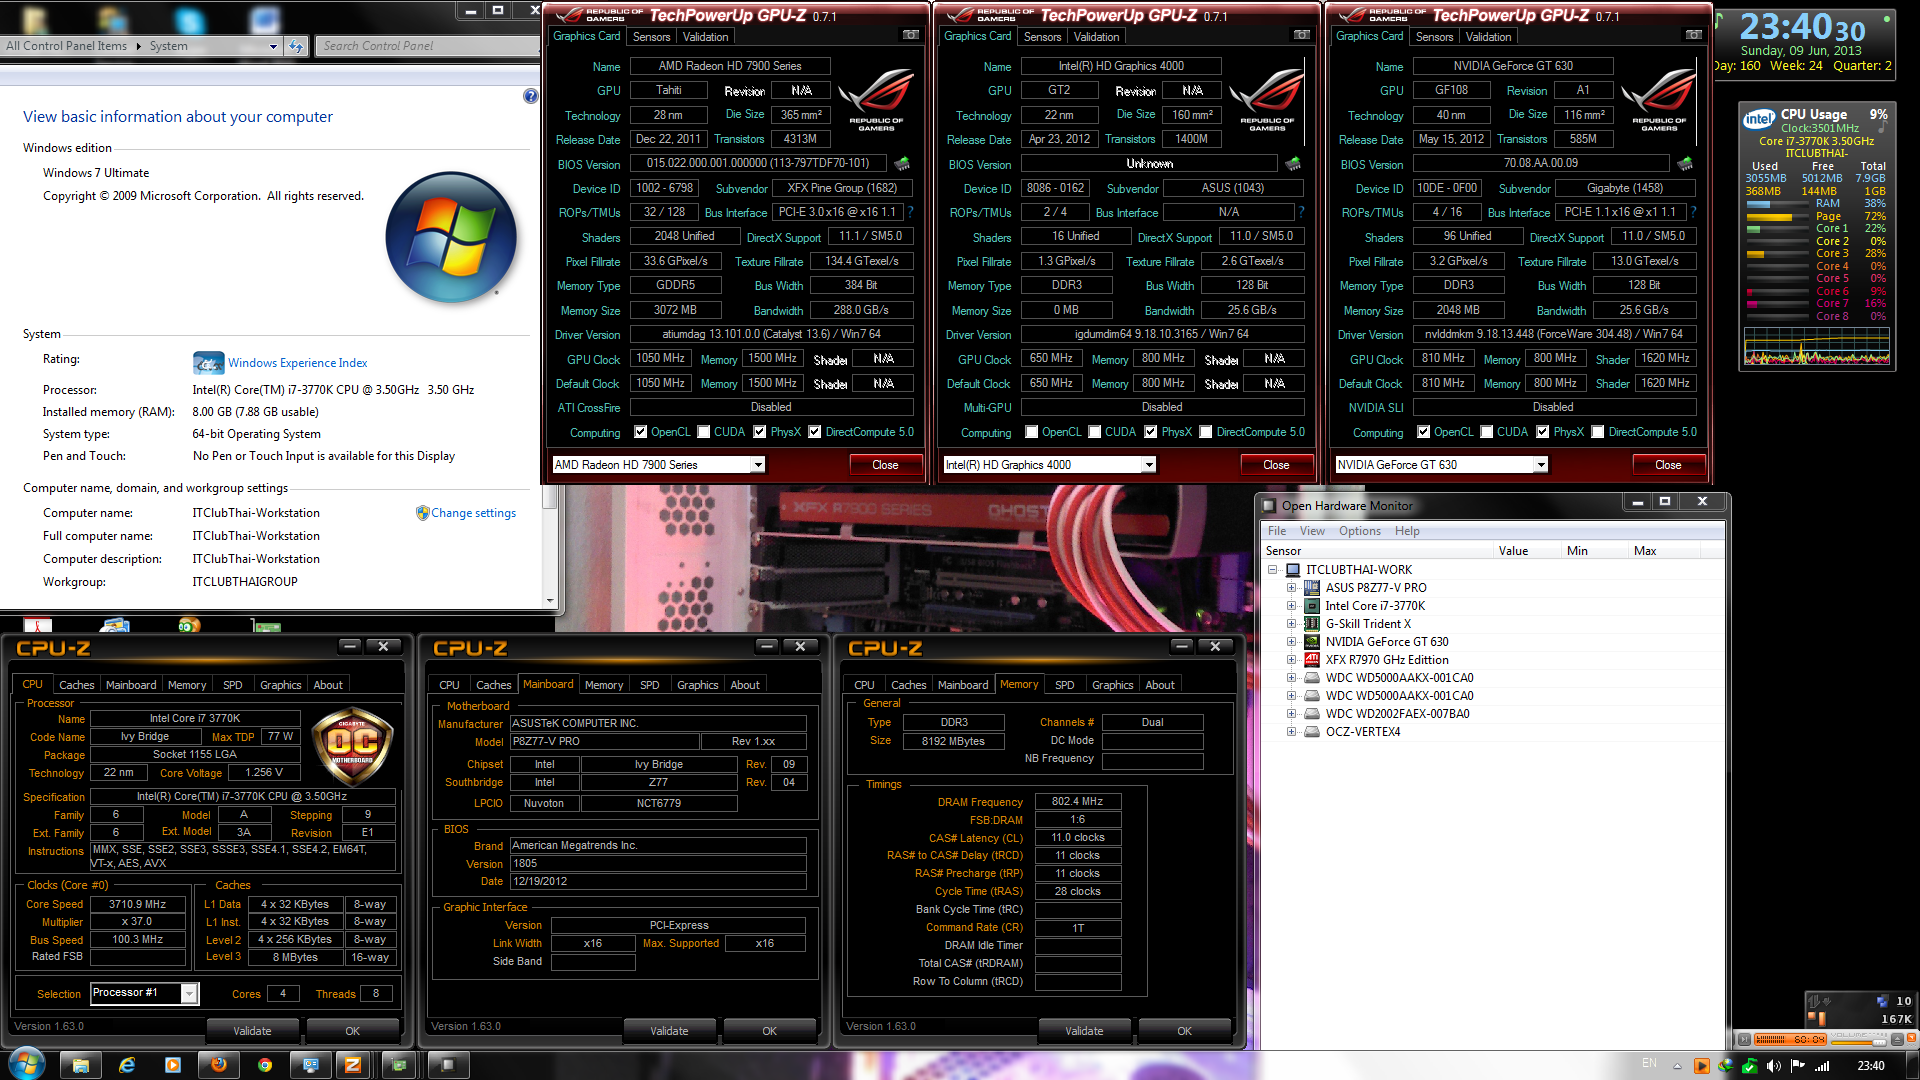Screen dimensions: 1920x1080
Task: Toggle PhysX checkbox in AMD Radeon GPU-Z
Action: point(760,432)
